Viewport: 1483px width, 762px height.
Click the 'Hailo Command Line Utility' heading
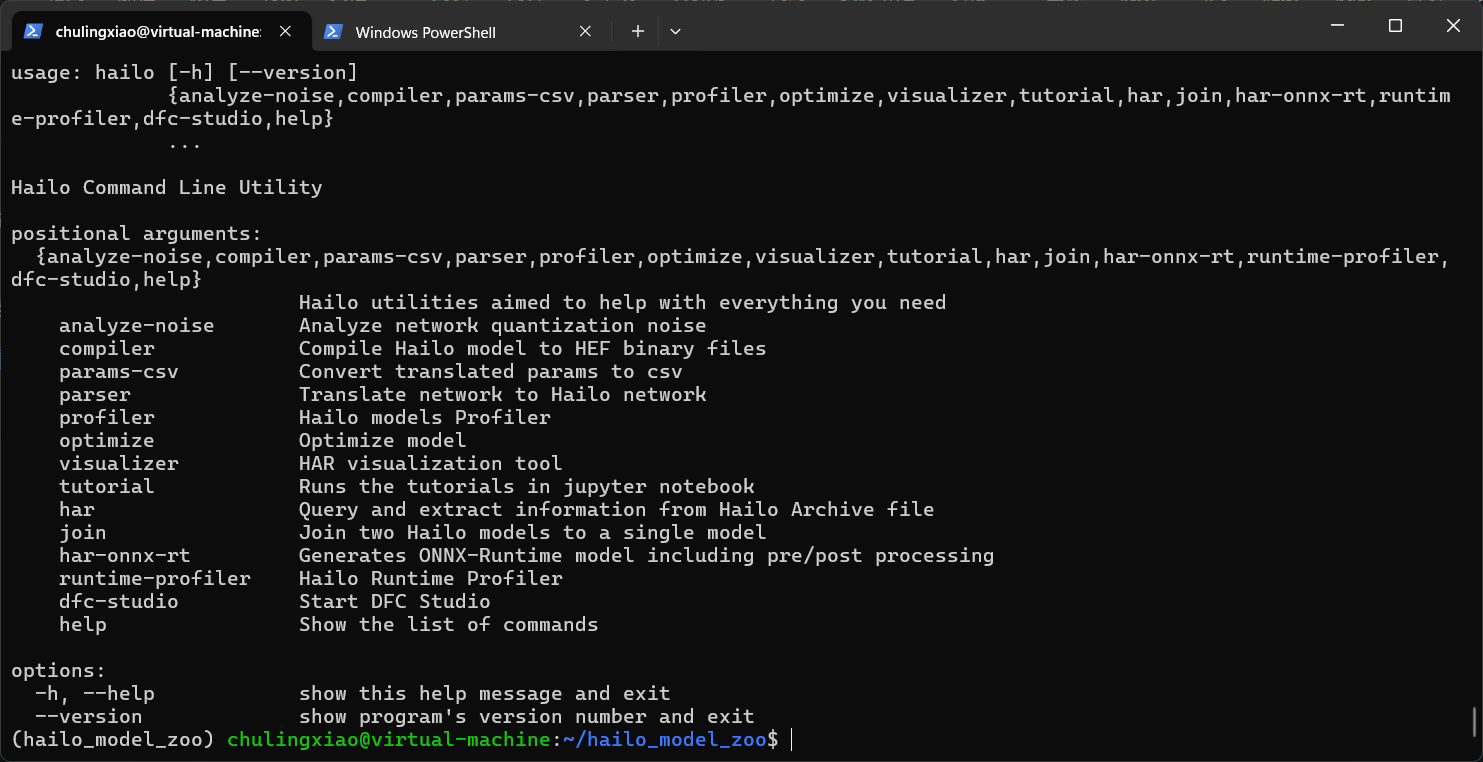166,187
